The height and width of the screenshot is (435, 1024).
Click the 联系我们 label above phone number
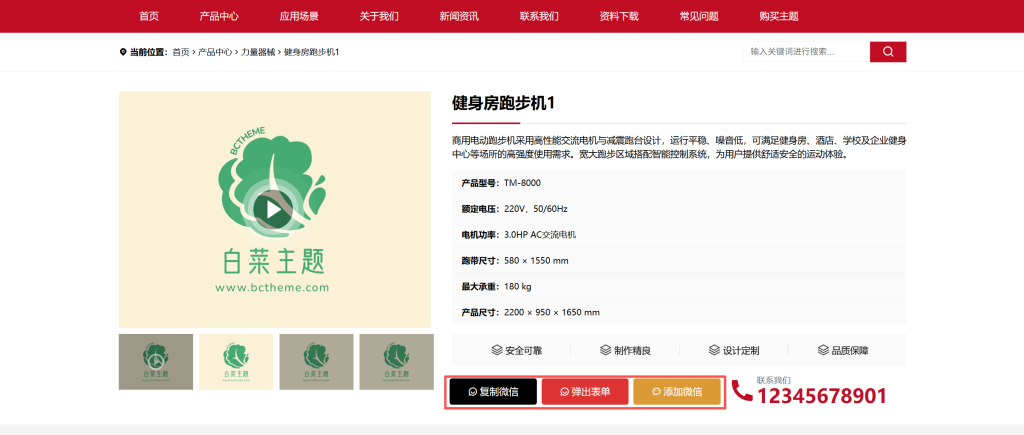pyautogui.click(x=773, y=380)
